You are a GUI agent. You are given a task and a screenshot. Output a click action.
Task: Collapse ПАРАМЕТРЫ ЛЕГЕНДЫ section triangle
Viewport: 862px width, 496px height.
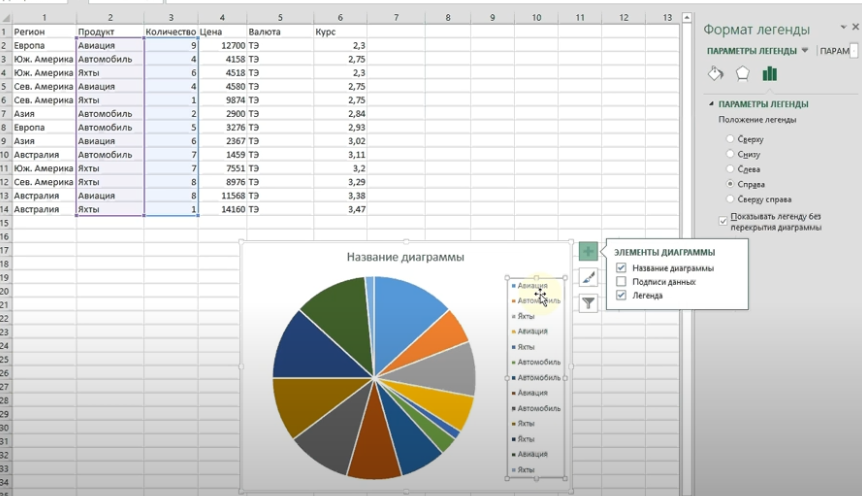coord(711,104)
